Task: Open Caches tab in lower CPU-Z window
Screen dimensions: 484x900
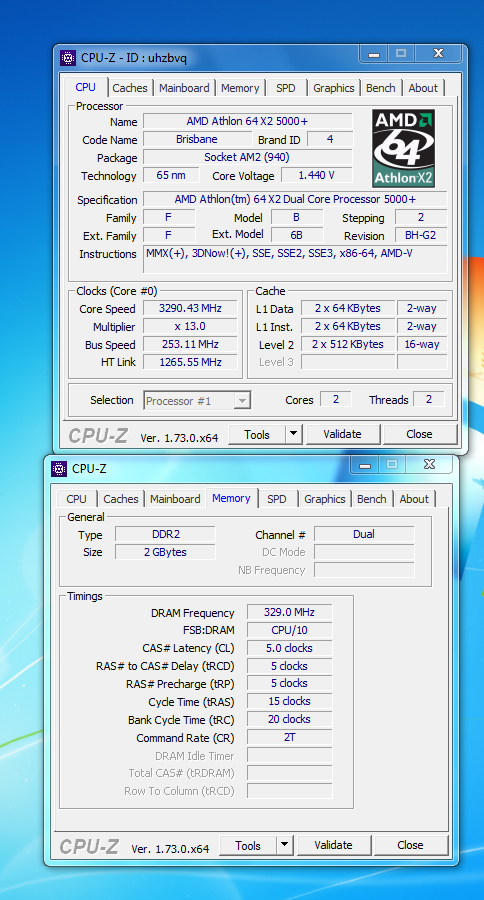Action: coord(121,499)
